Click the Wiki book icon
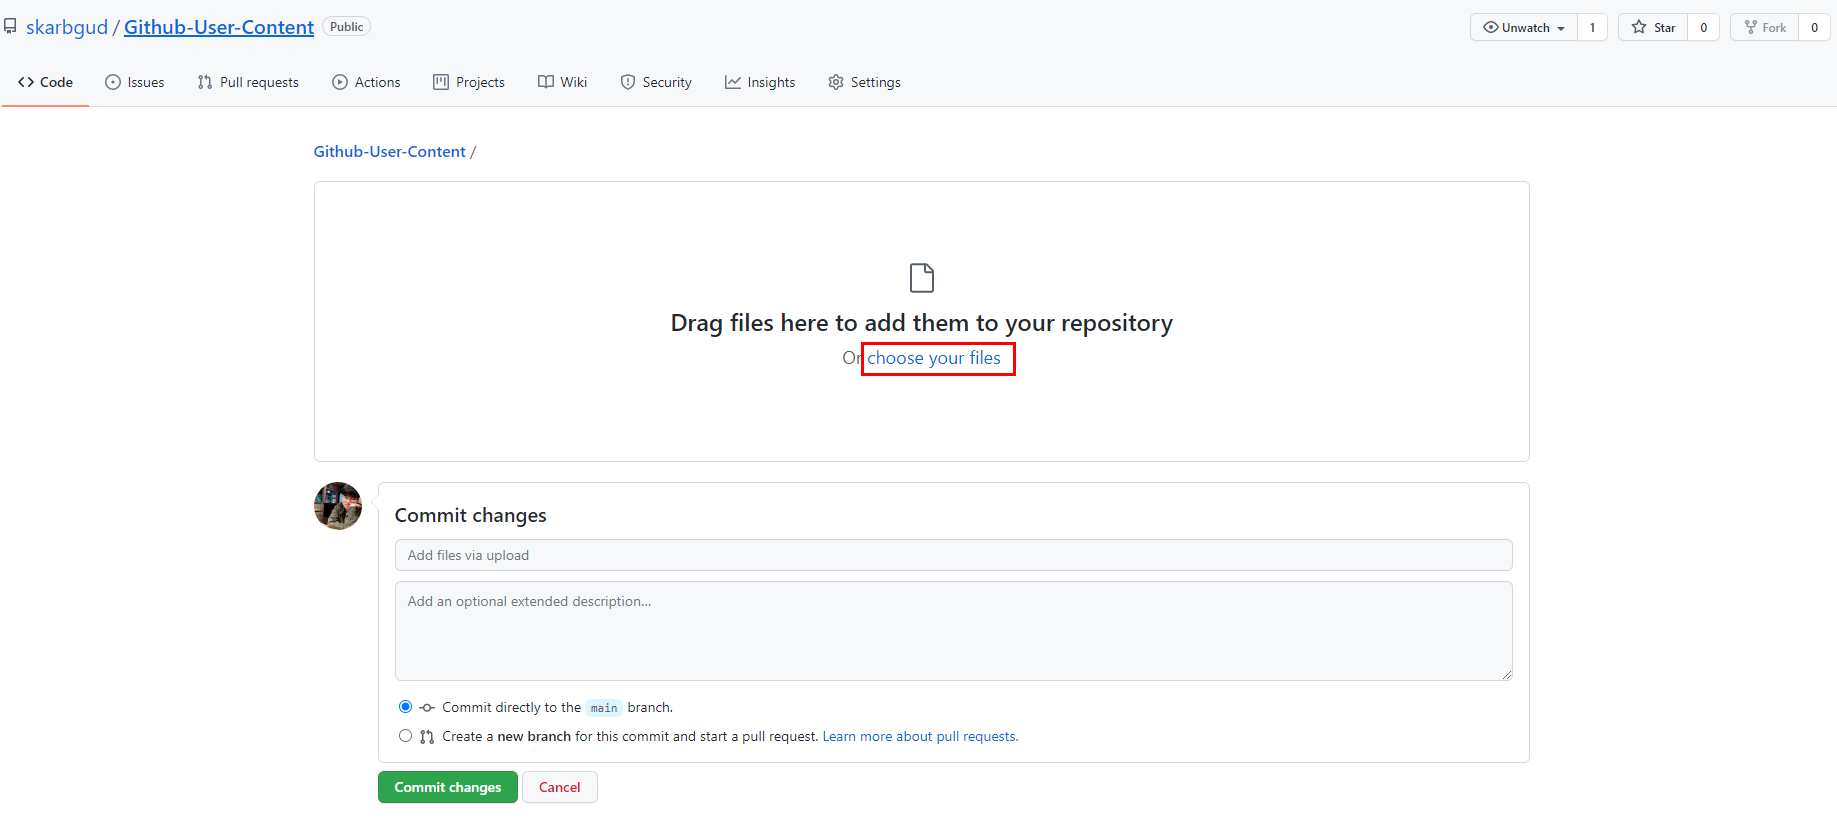This screenshot has width=1837, height=831. click(546, 82)
